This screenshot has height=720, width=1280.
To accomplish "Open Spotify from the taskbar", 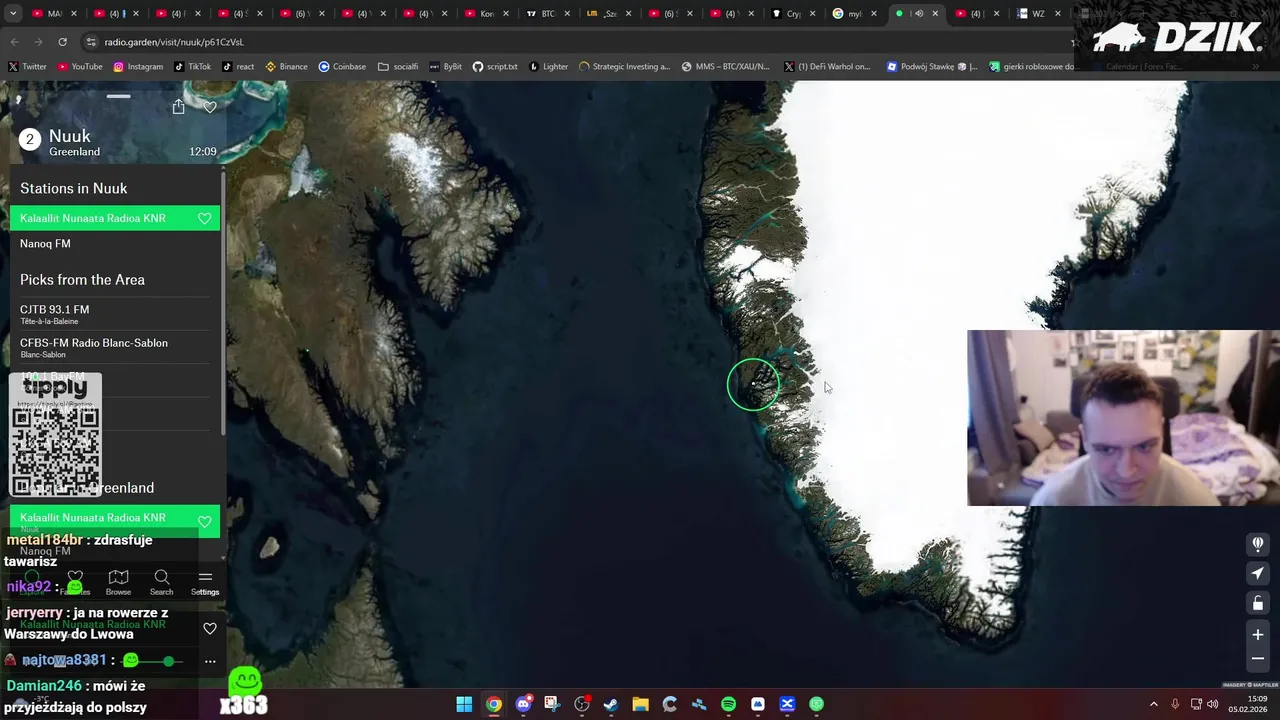I will coord(728,704).
